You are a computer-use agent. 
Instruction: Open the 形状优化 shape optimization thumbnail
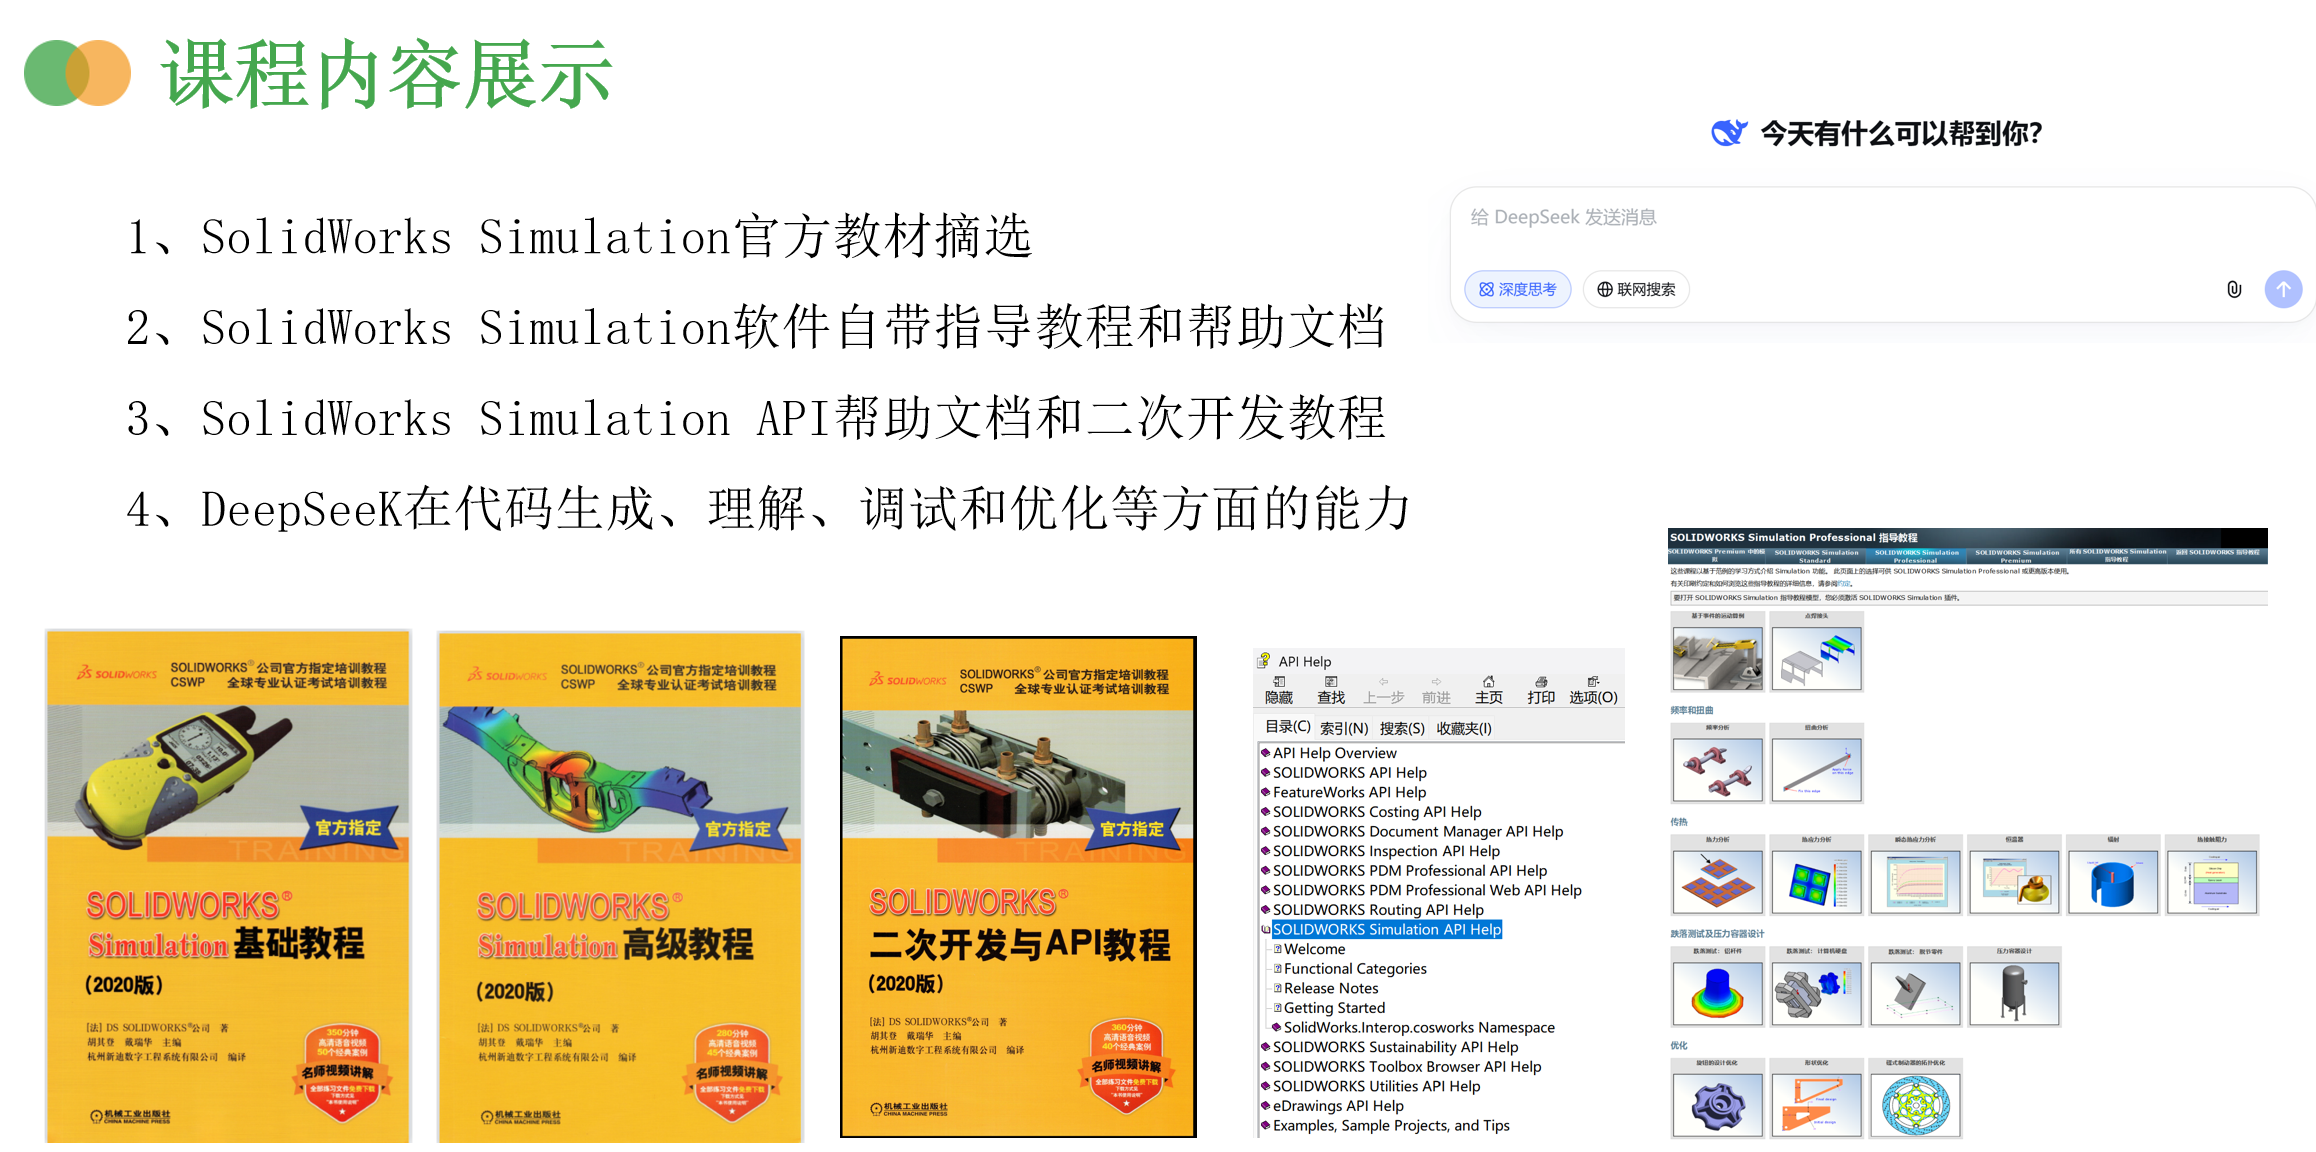pos(1816,1105)
